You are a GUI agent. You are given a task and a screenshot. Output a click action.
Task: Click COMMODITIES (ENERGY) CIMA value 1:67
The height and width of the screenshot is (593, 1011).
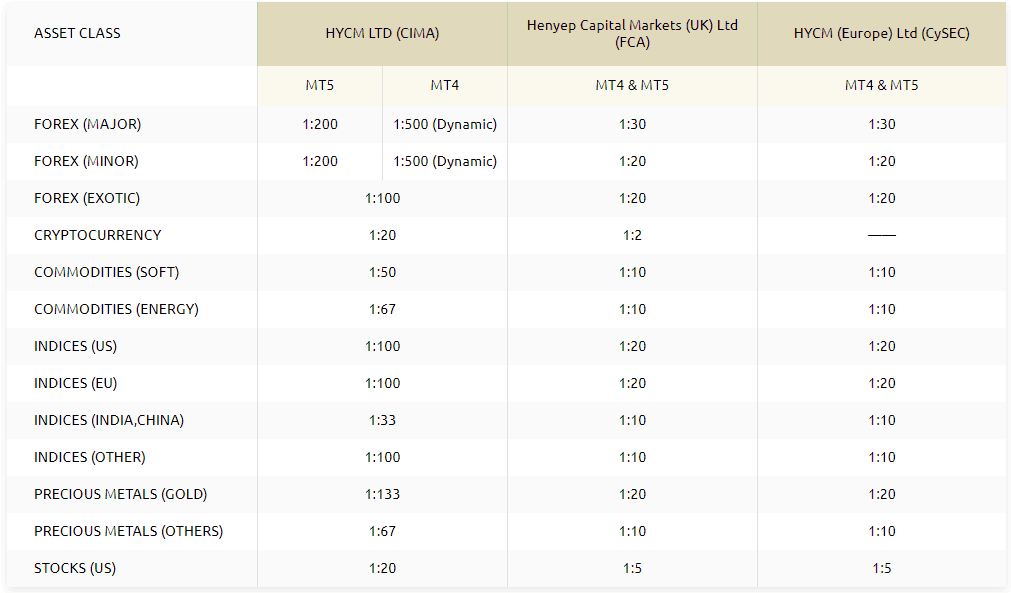pos(382,309)
